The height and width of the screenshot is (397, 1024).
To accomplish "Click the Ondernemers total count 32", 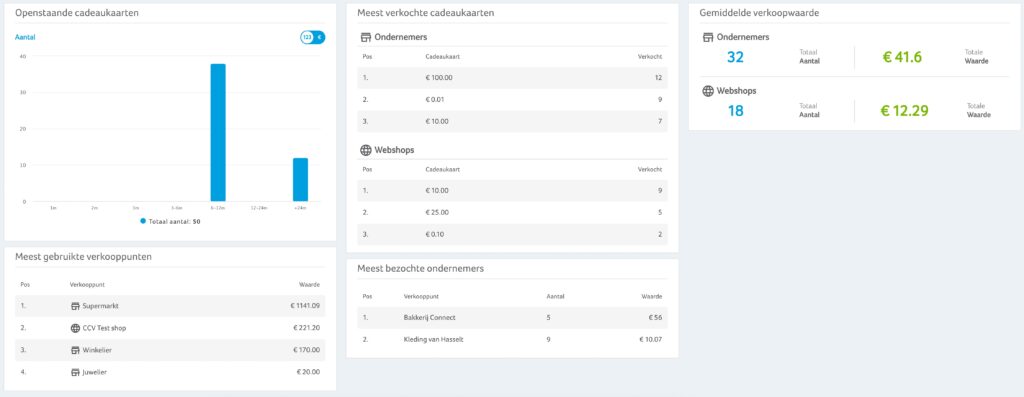I will click(x=735, y=57).
